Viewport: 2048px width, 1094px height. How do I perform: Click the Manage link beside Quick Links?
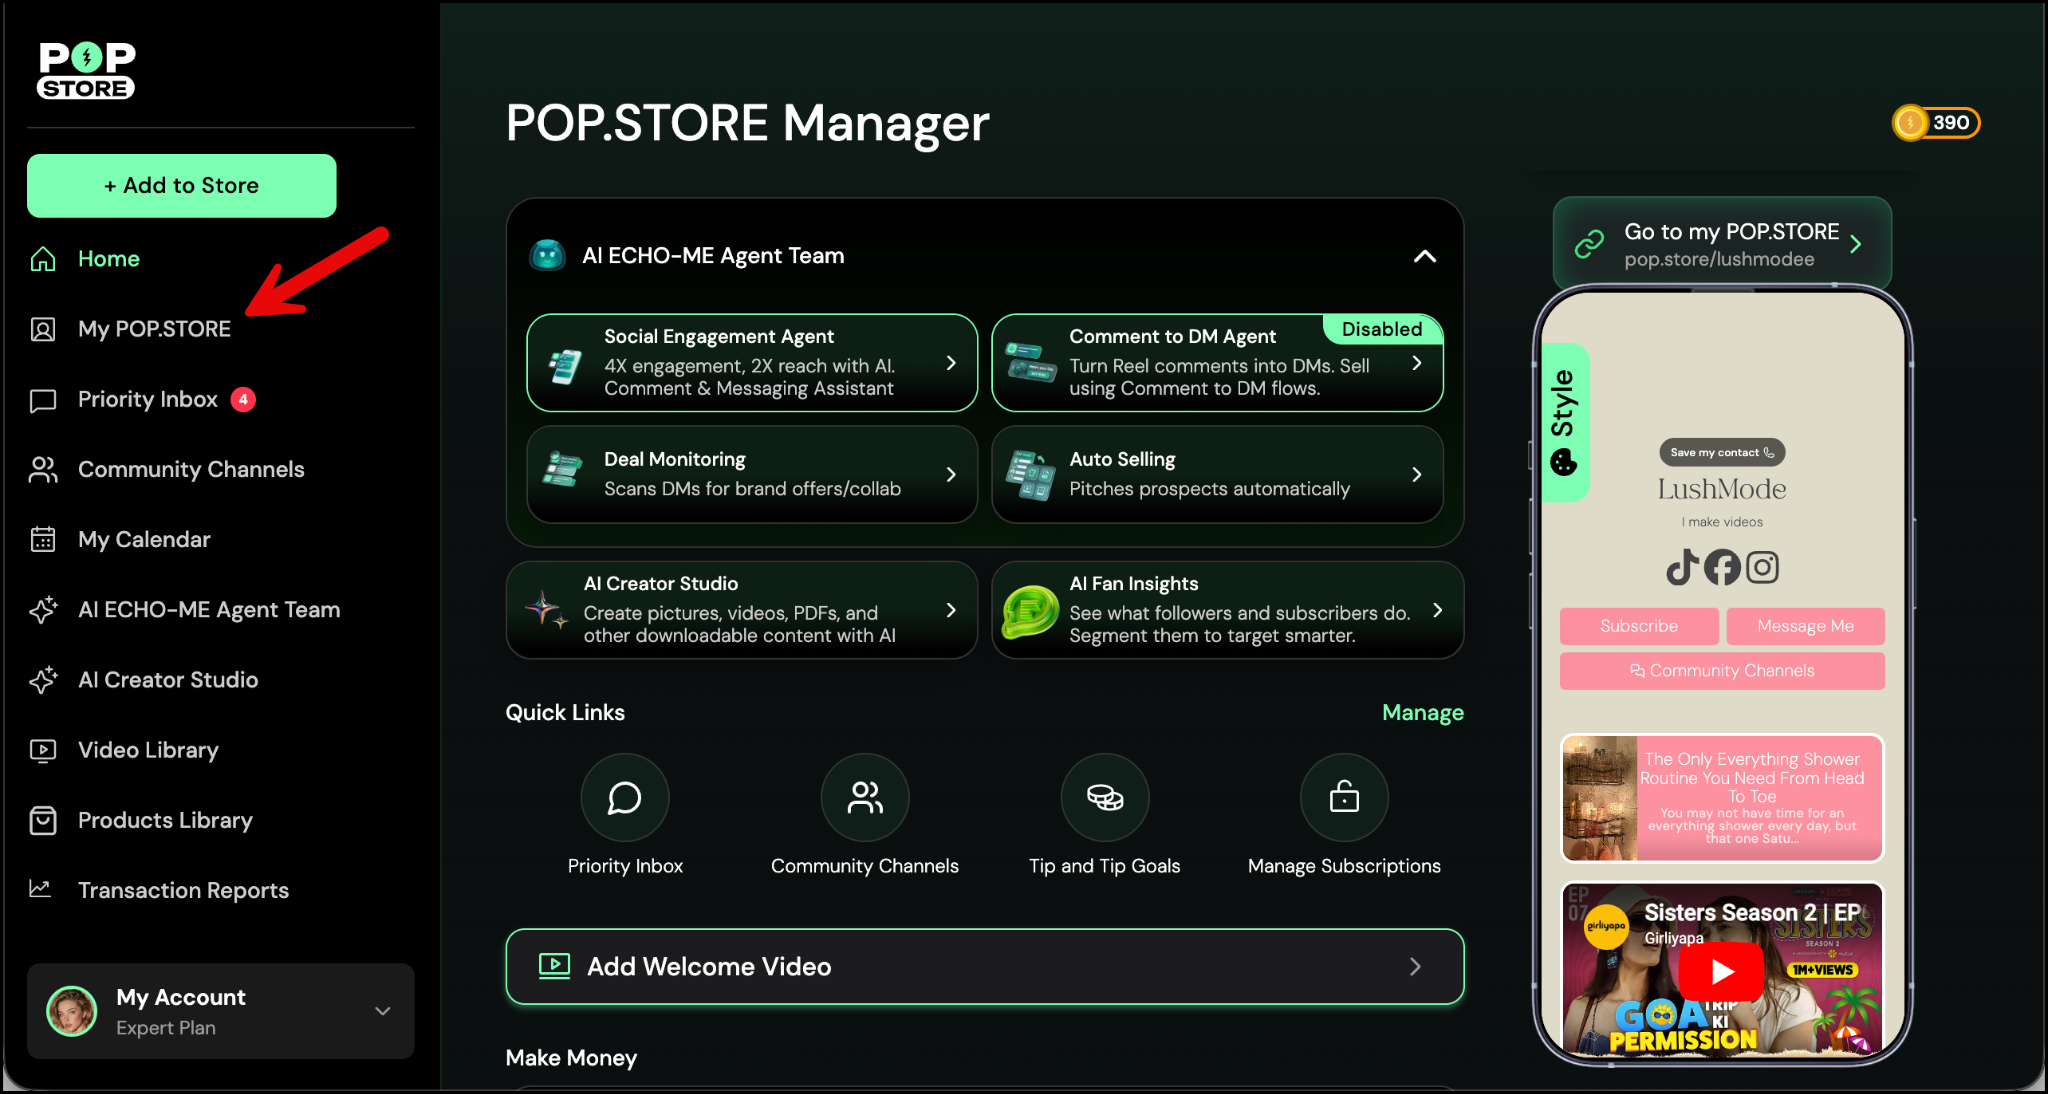coord(1422,713)
